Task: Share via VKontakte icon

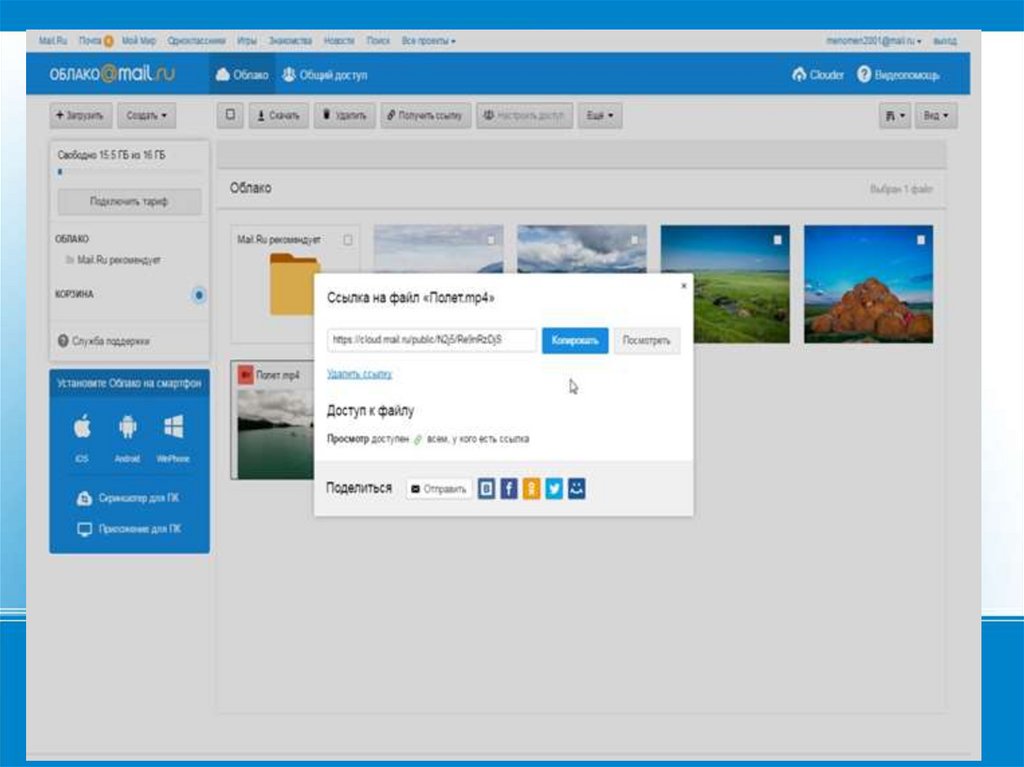Action: pyautogui.click(x=486, y=488)
